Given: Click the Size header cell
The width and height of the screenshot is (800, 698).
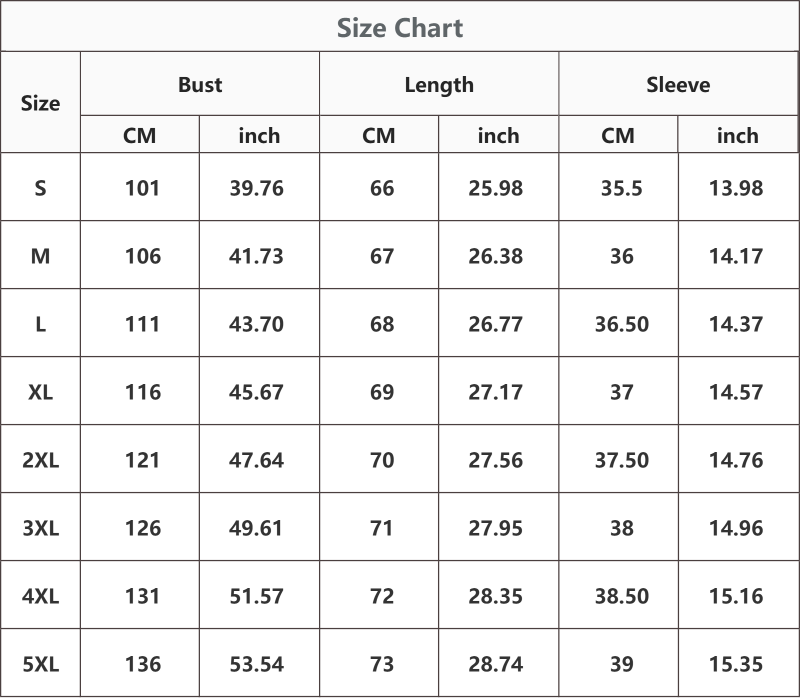Looking at the screenshot, I should pos(40,103).
